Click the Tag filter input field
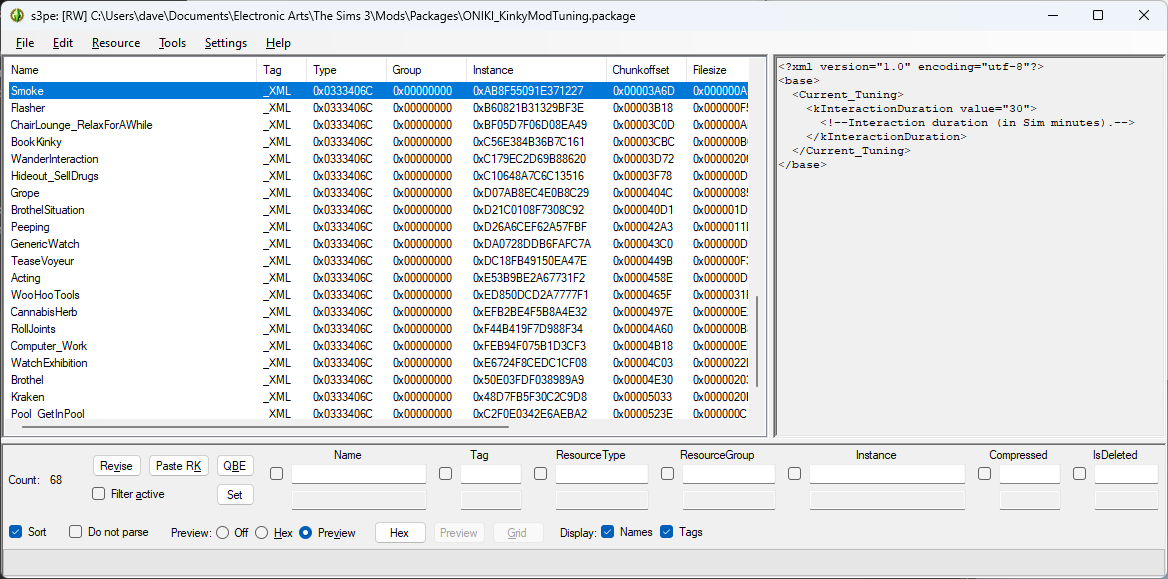This screenshot has width=1168, height=579. click(491, 474)
